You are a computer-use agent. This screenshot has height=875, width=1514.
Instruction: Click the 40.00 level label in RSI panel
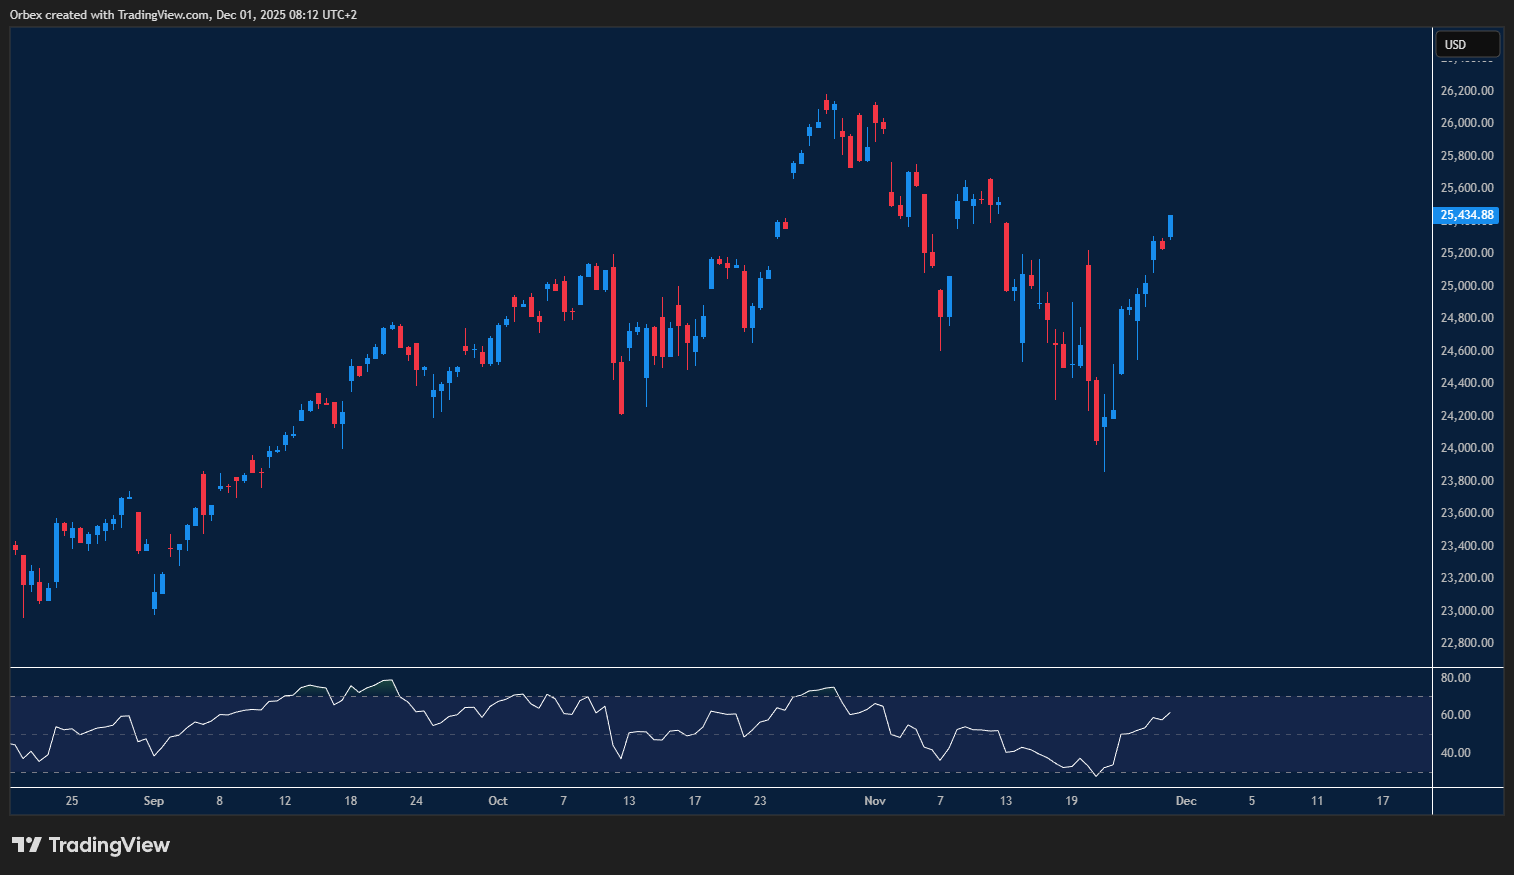[x=1457, y=752]
